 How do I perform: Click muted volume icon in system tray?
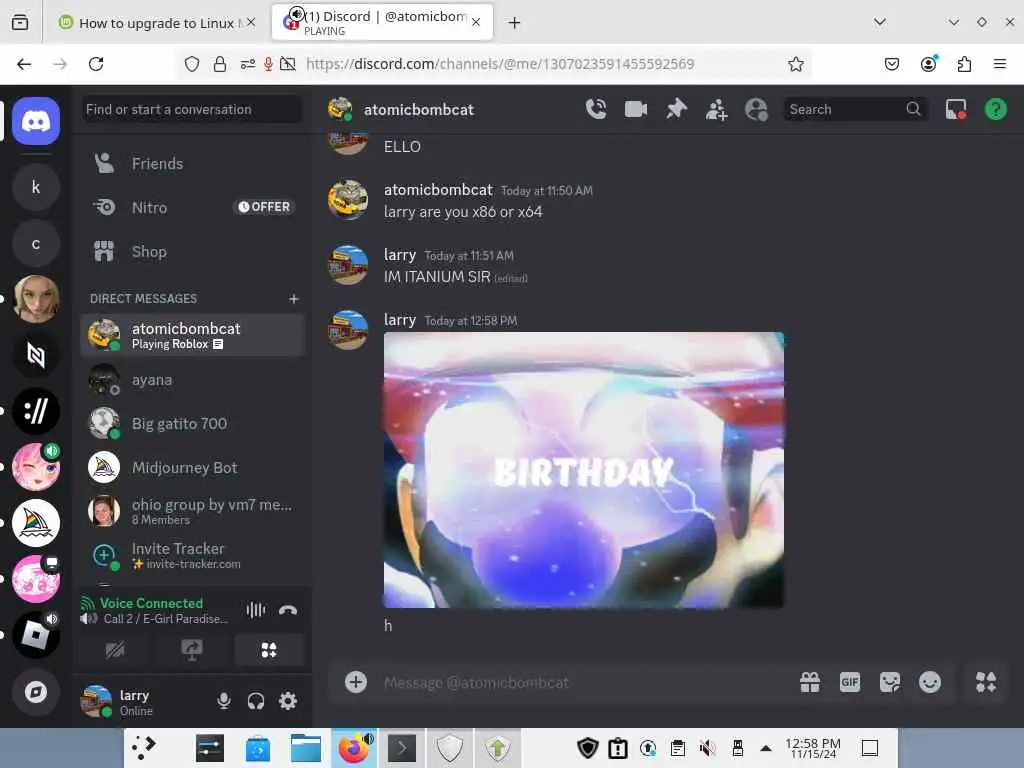(707, 748)
